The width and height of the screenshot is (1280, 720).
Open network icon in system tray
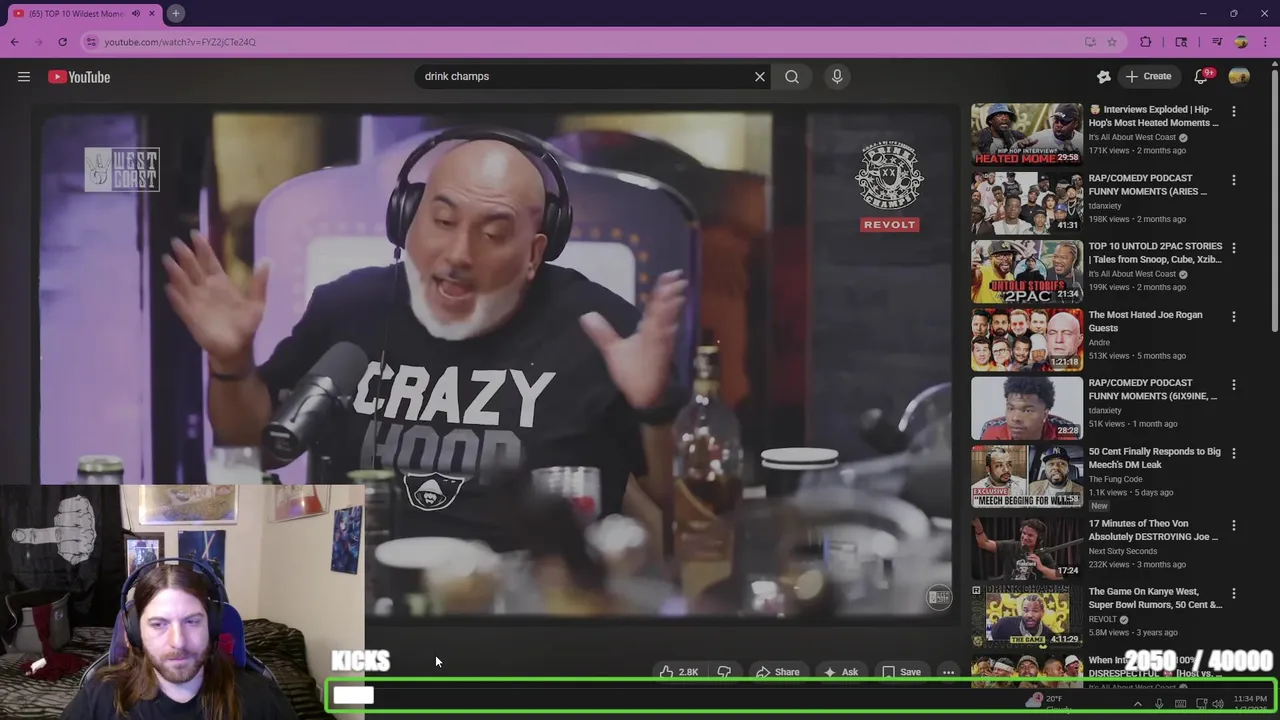pos(1201,704)
